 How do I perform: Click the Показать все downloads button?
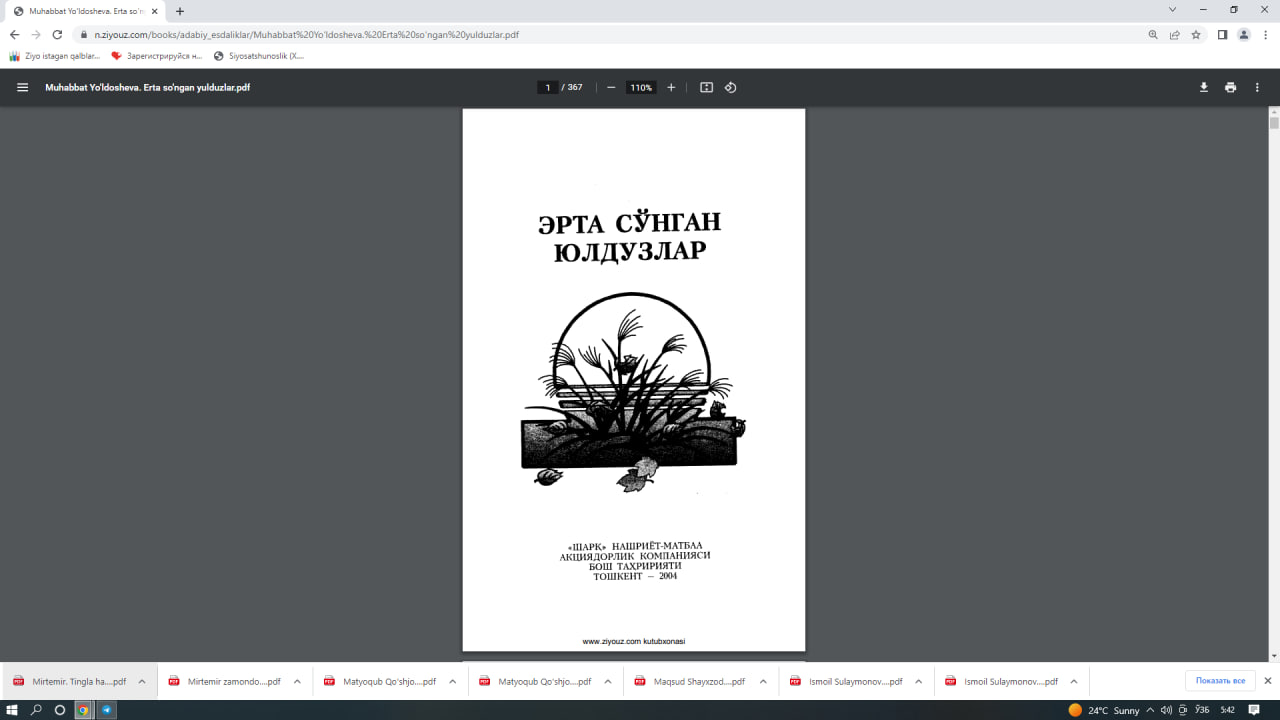pos(1219,680)
